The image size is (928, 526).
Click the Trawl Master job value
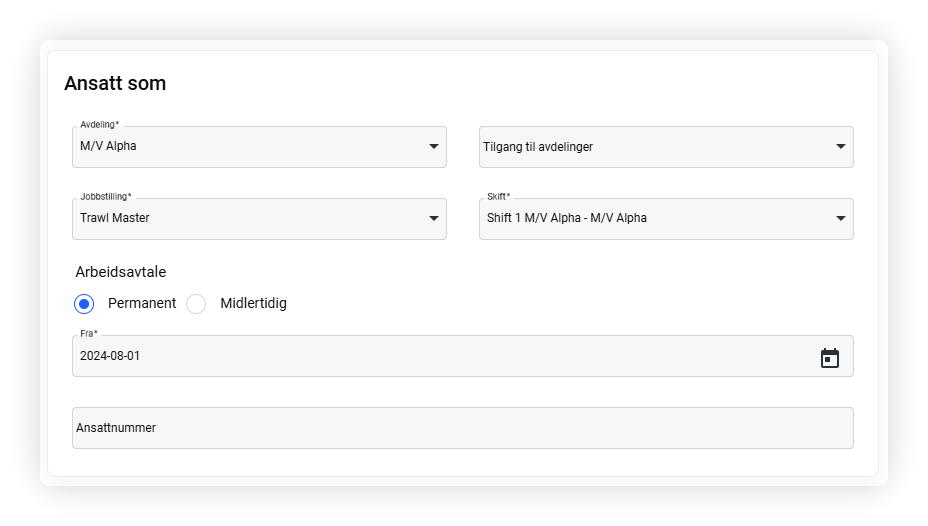coord(115,218)
